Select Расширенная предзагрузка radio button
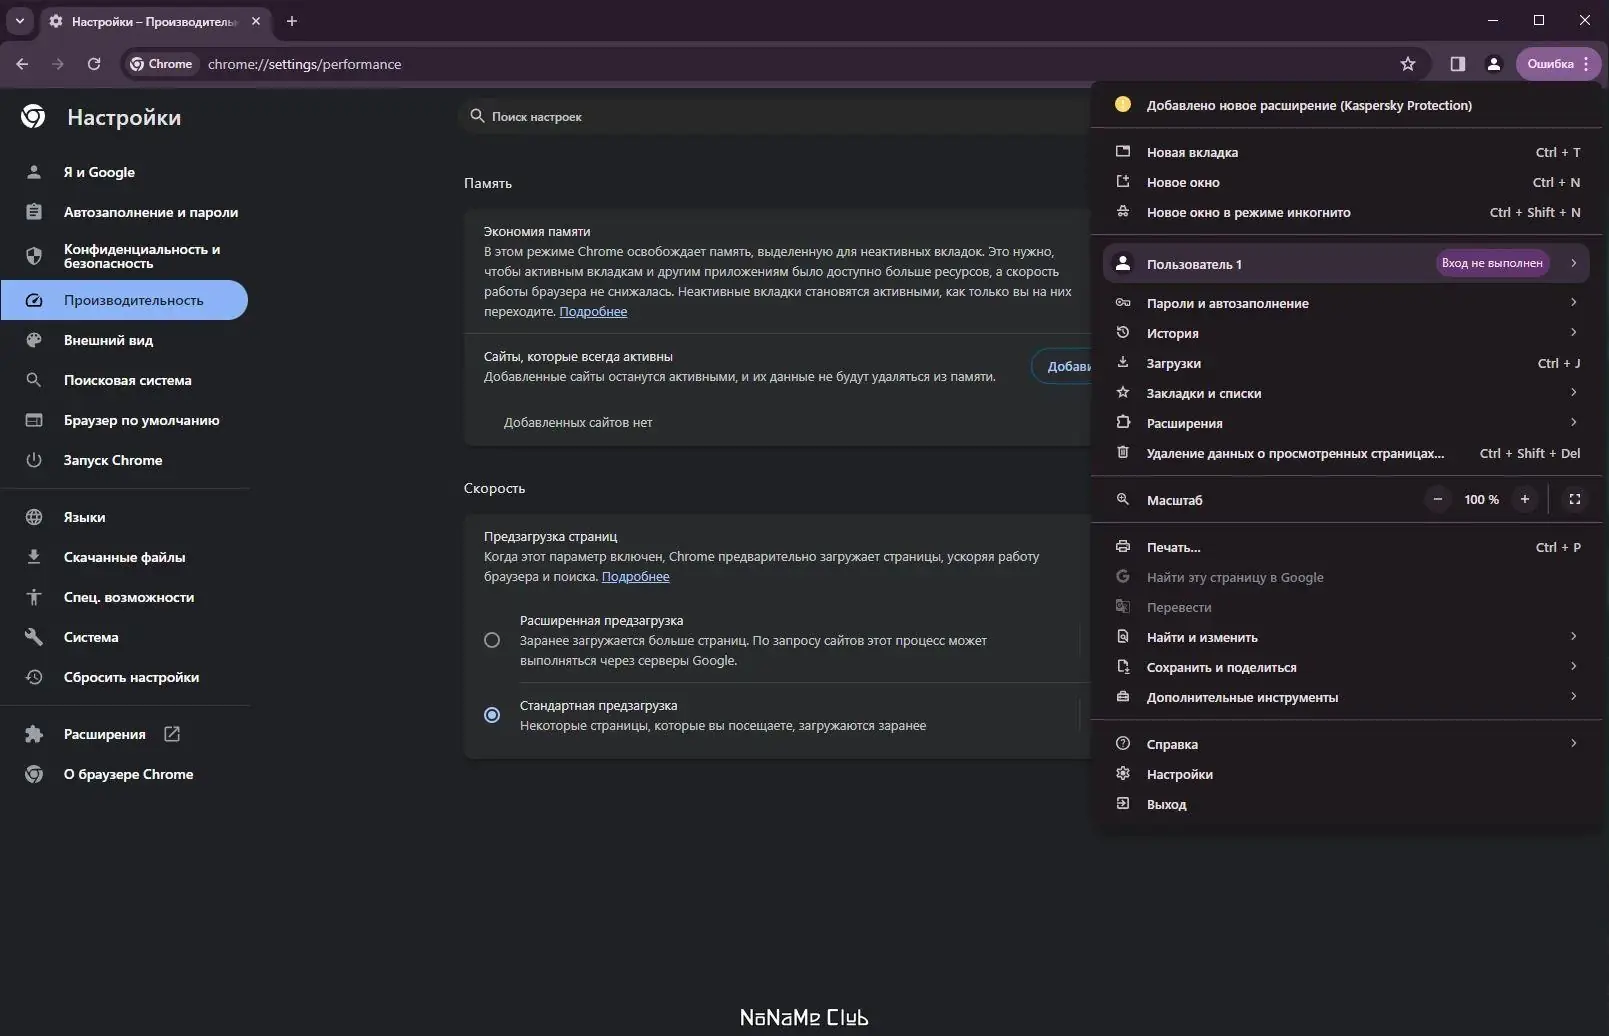The height and width of the screenshot is (1036, 1609). 492,640
